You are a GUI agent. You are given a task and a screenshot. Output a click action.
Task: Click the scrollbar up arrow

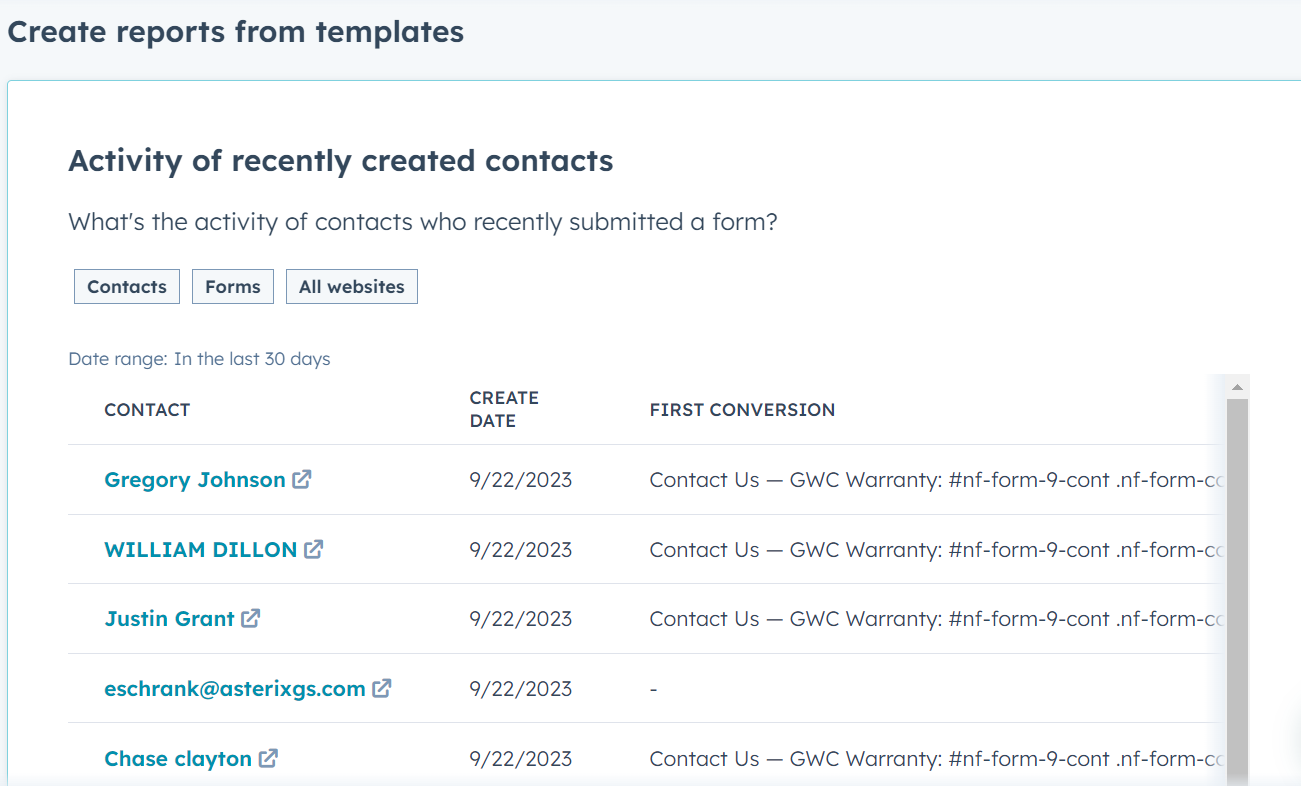[1237, 387]
